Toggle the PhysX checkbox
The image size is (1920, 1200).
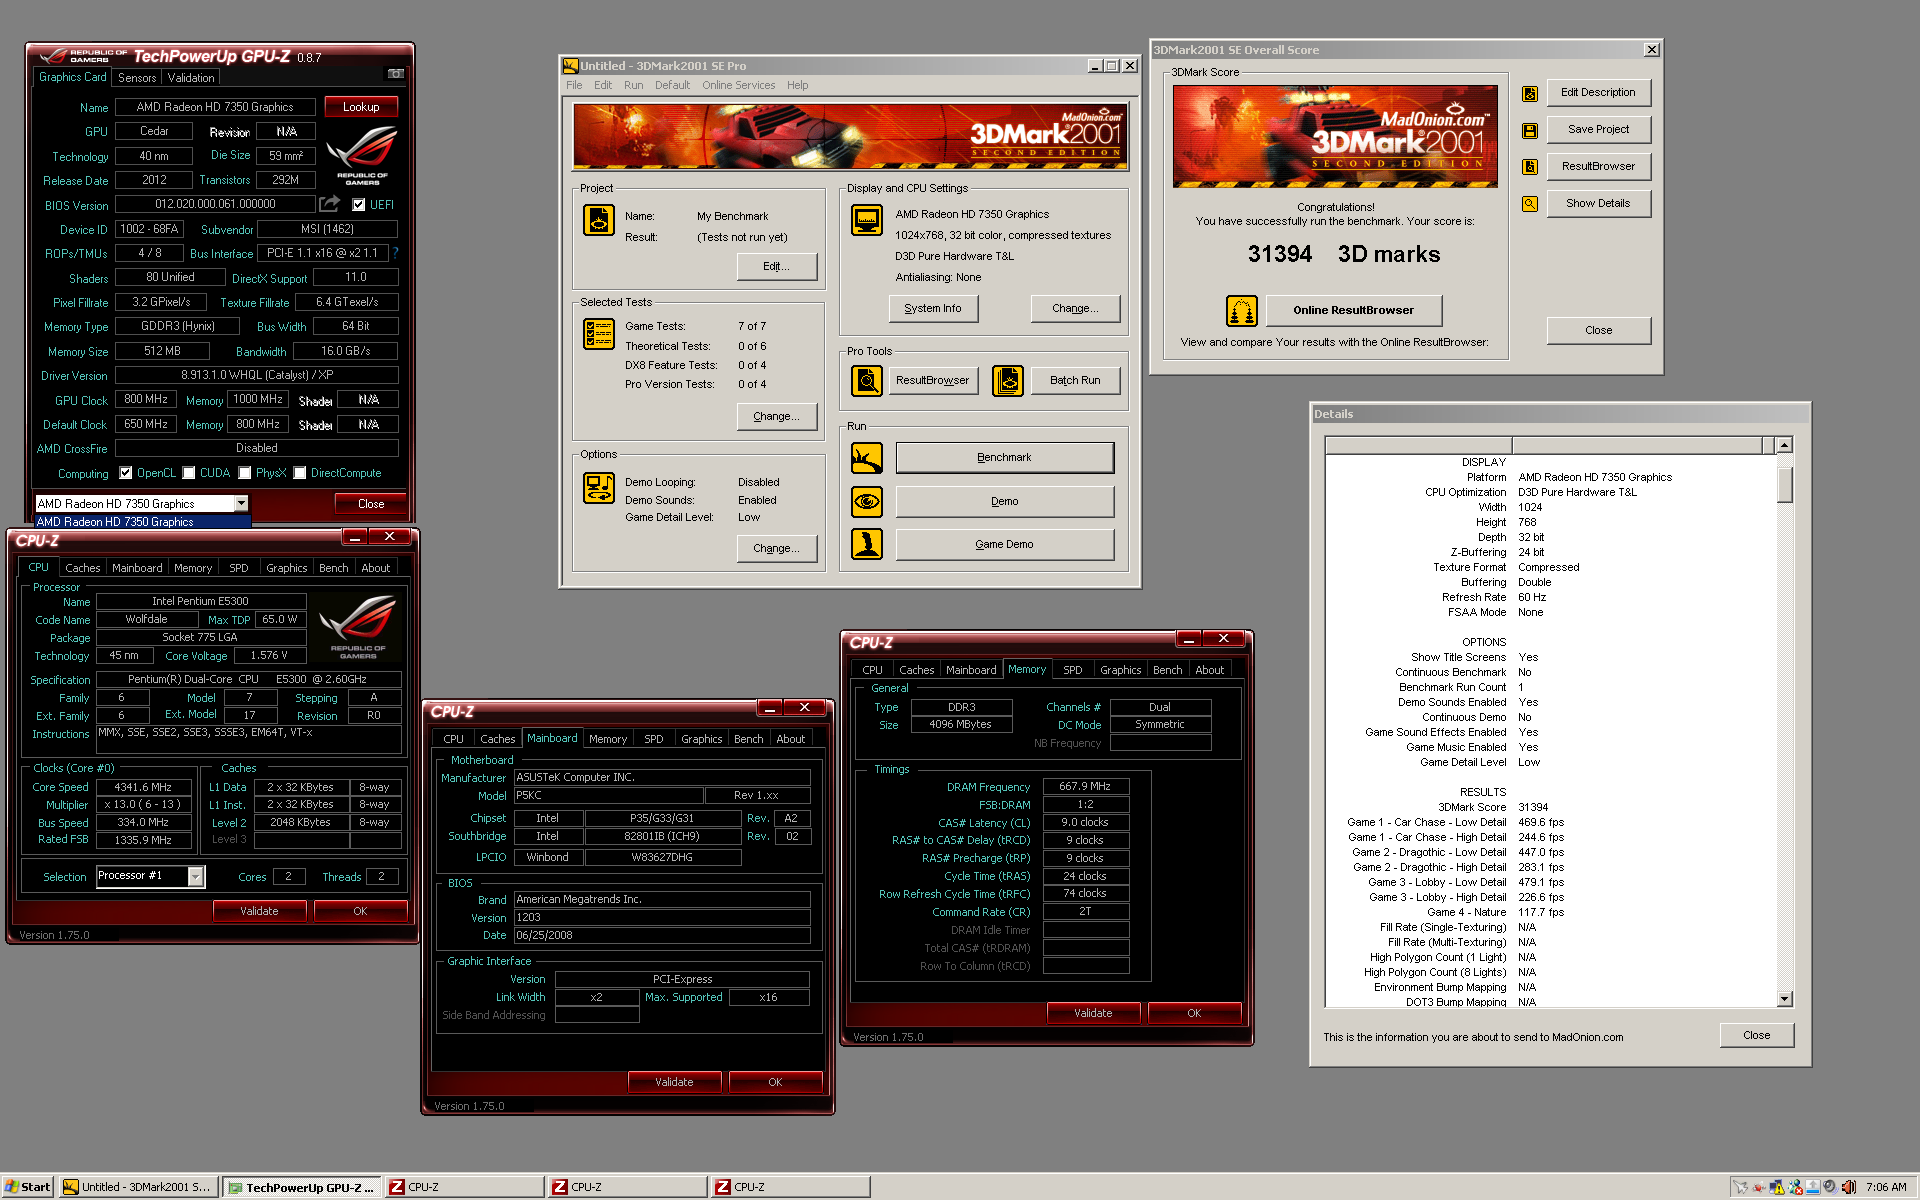(244, 473)
